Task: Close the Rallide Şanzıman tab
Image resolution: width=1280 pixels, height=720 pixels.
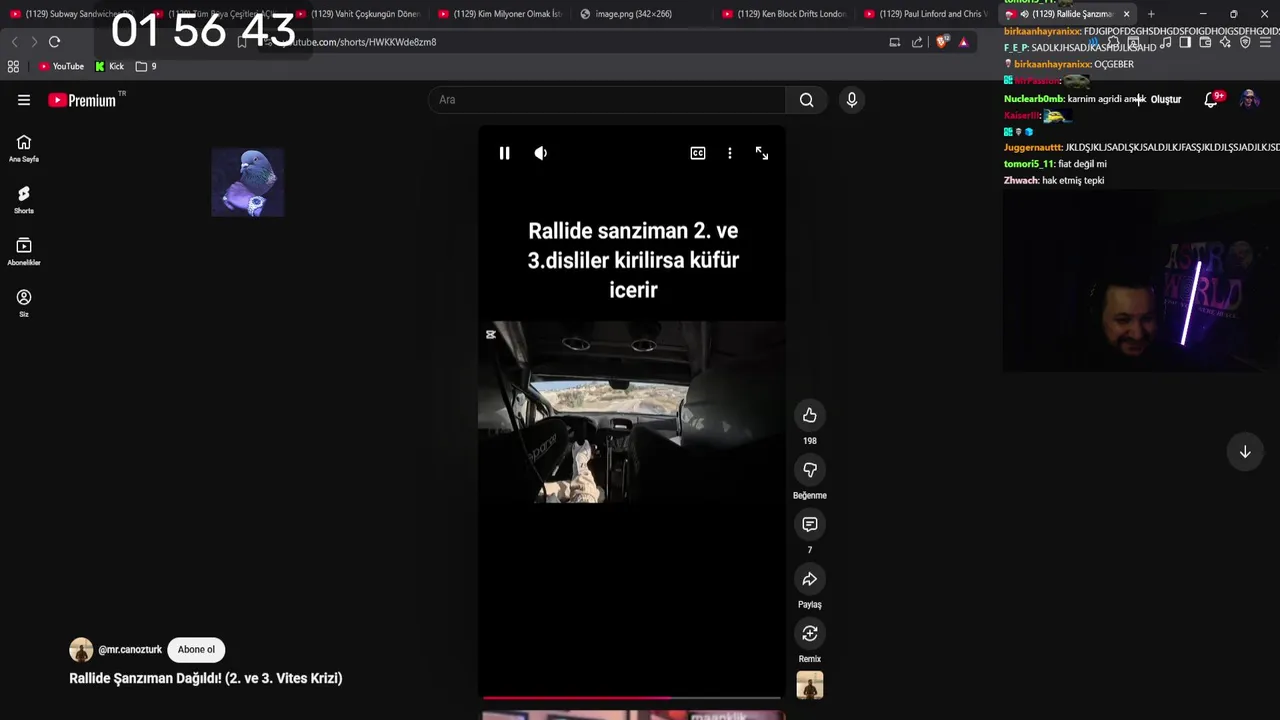Action: [x=1126, y=14]
